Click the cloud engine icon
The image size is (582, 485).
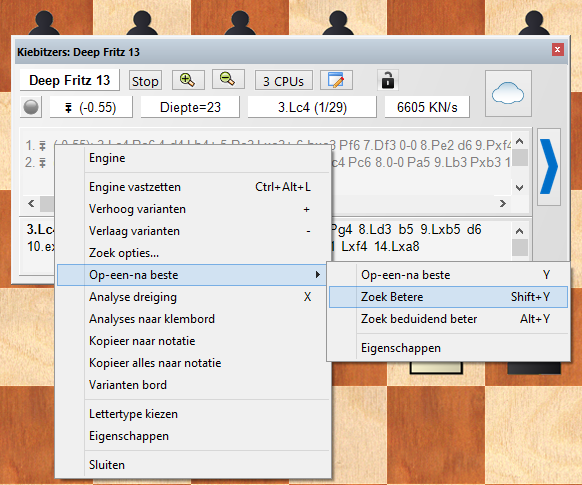(508, 94)
